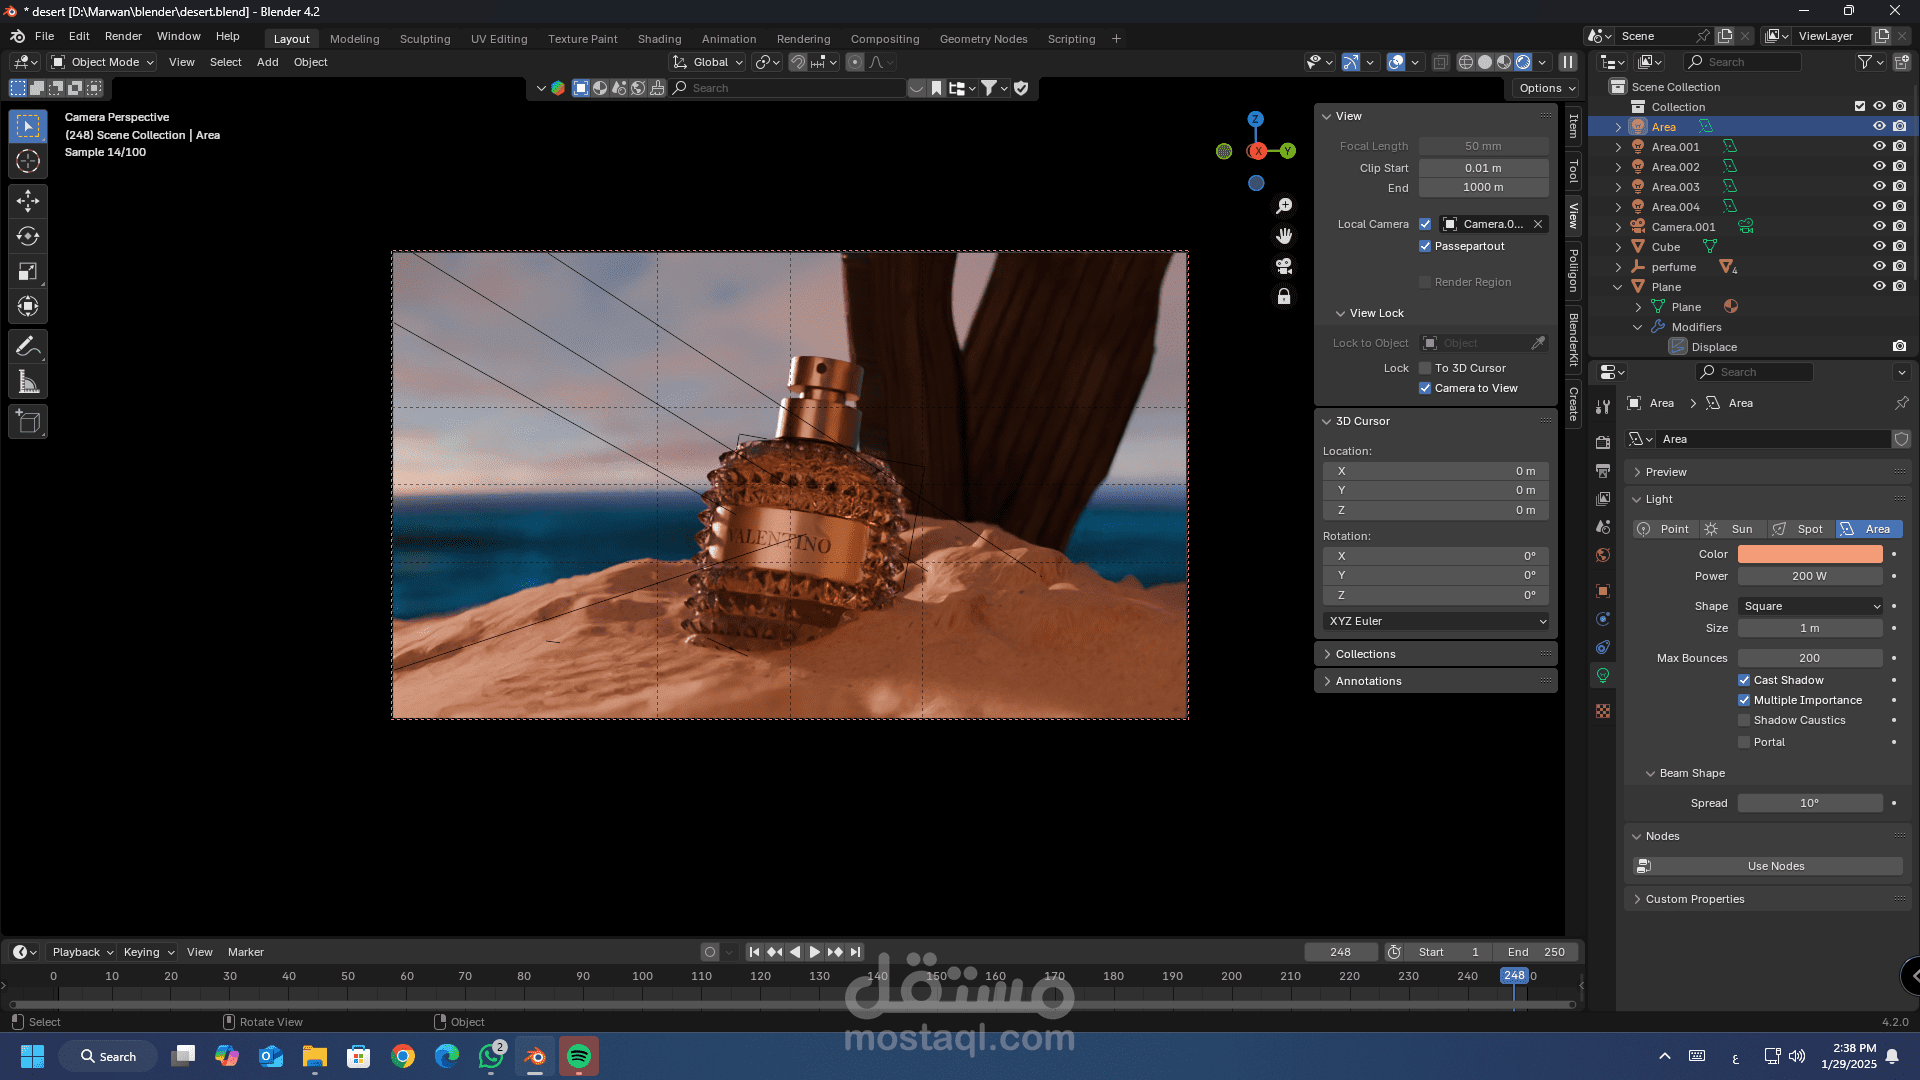Click the Add Cube tool icon

pyautogui.click(x=28, y=422)
